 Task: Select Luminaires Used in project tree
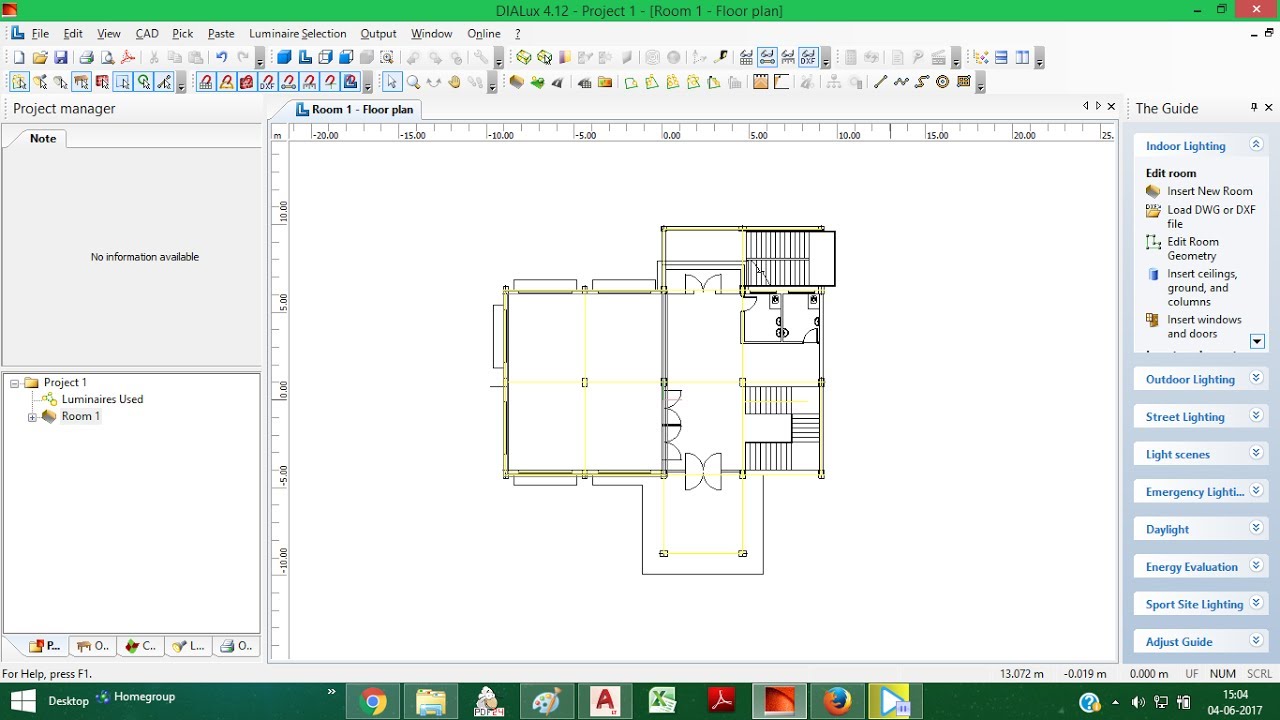[102, 399]
